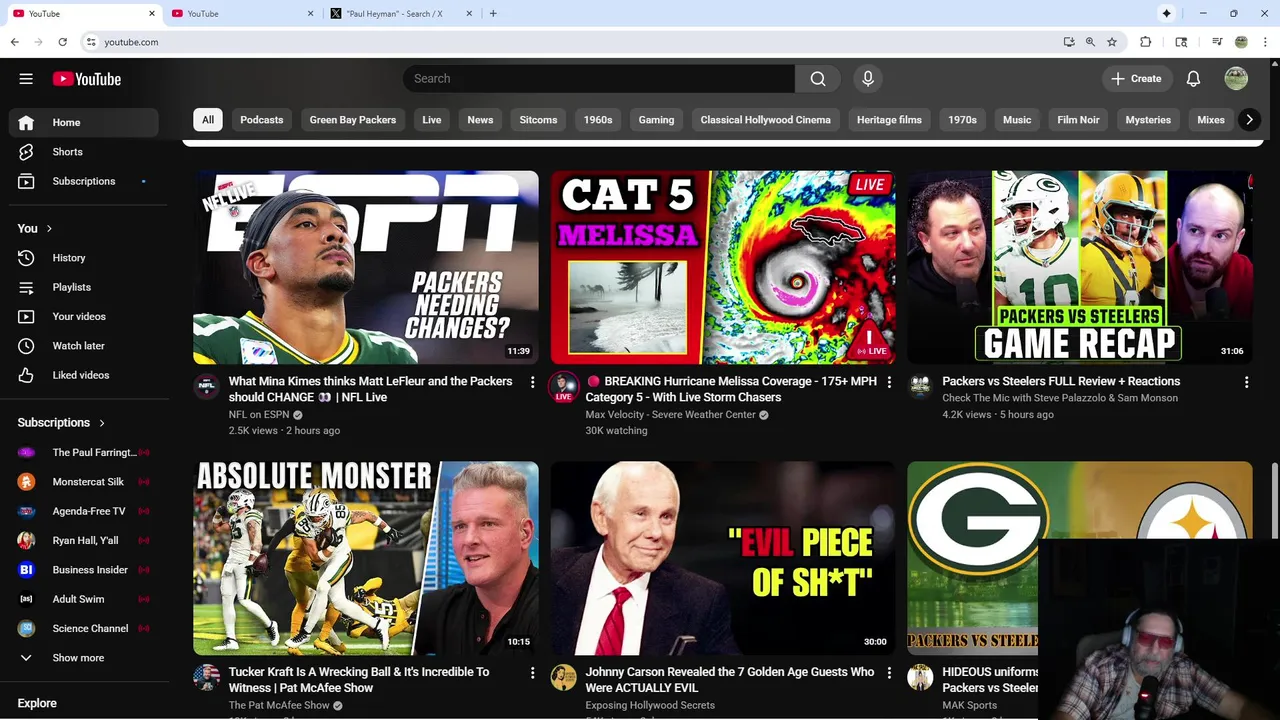Select the Film Noir filter chip
The width and height of the screenshot is (1280, 720).
click(1078, 120)
